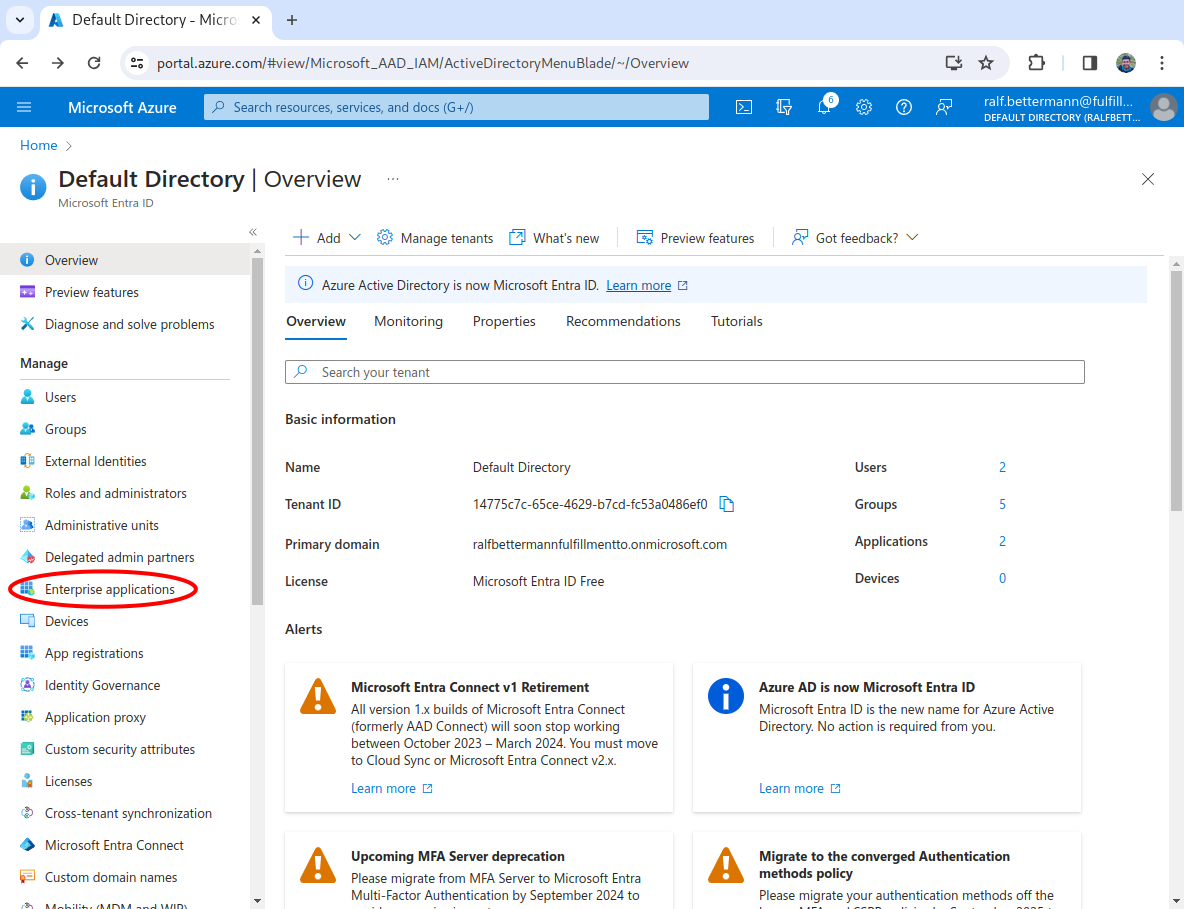Copy the Tenant ID to clipboard
The image size is (1184, 909).
point(727,504)
